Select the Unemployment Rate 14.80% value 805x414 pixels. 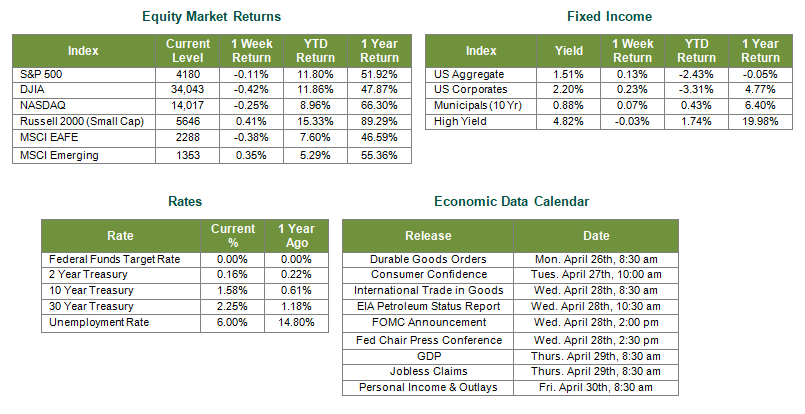click(x=296, y=323)
